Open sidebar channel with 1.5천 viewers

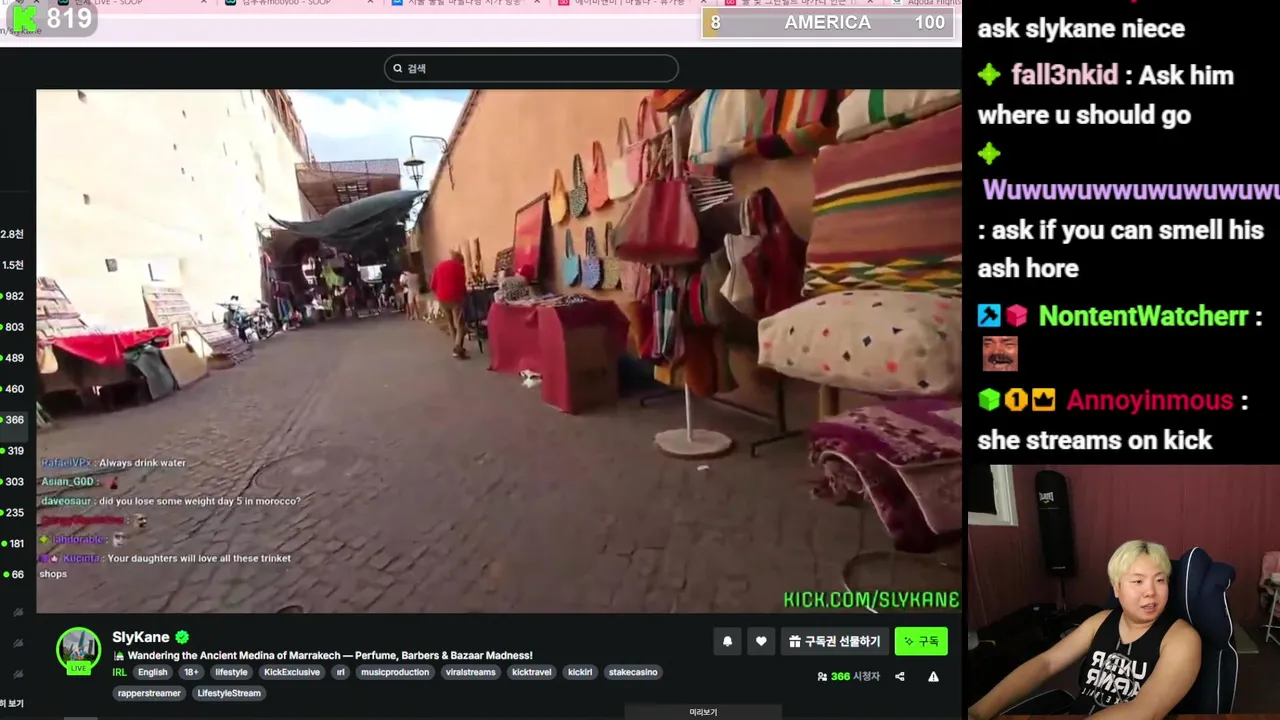tap(12, 265)
